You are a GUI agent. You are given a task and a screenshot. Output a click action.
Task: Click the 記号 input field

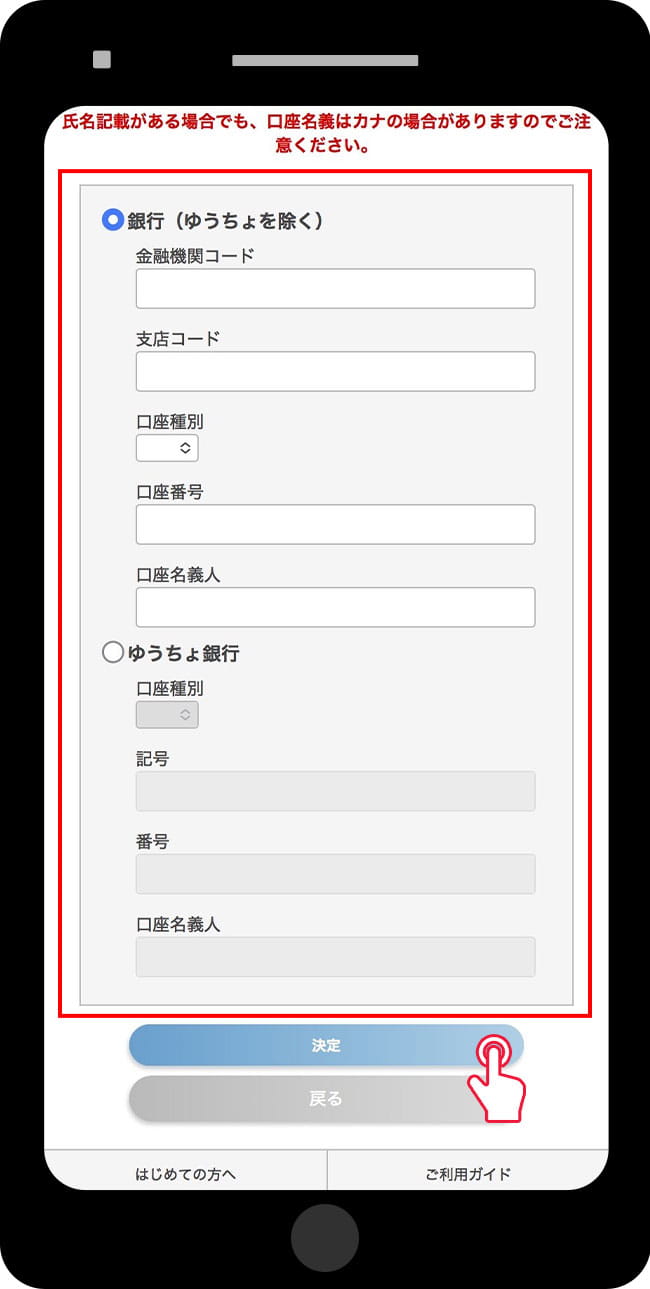click(x=335, y=791)
